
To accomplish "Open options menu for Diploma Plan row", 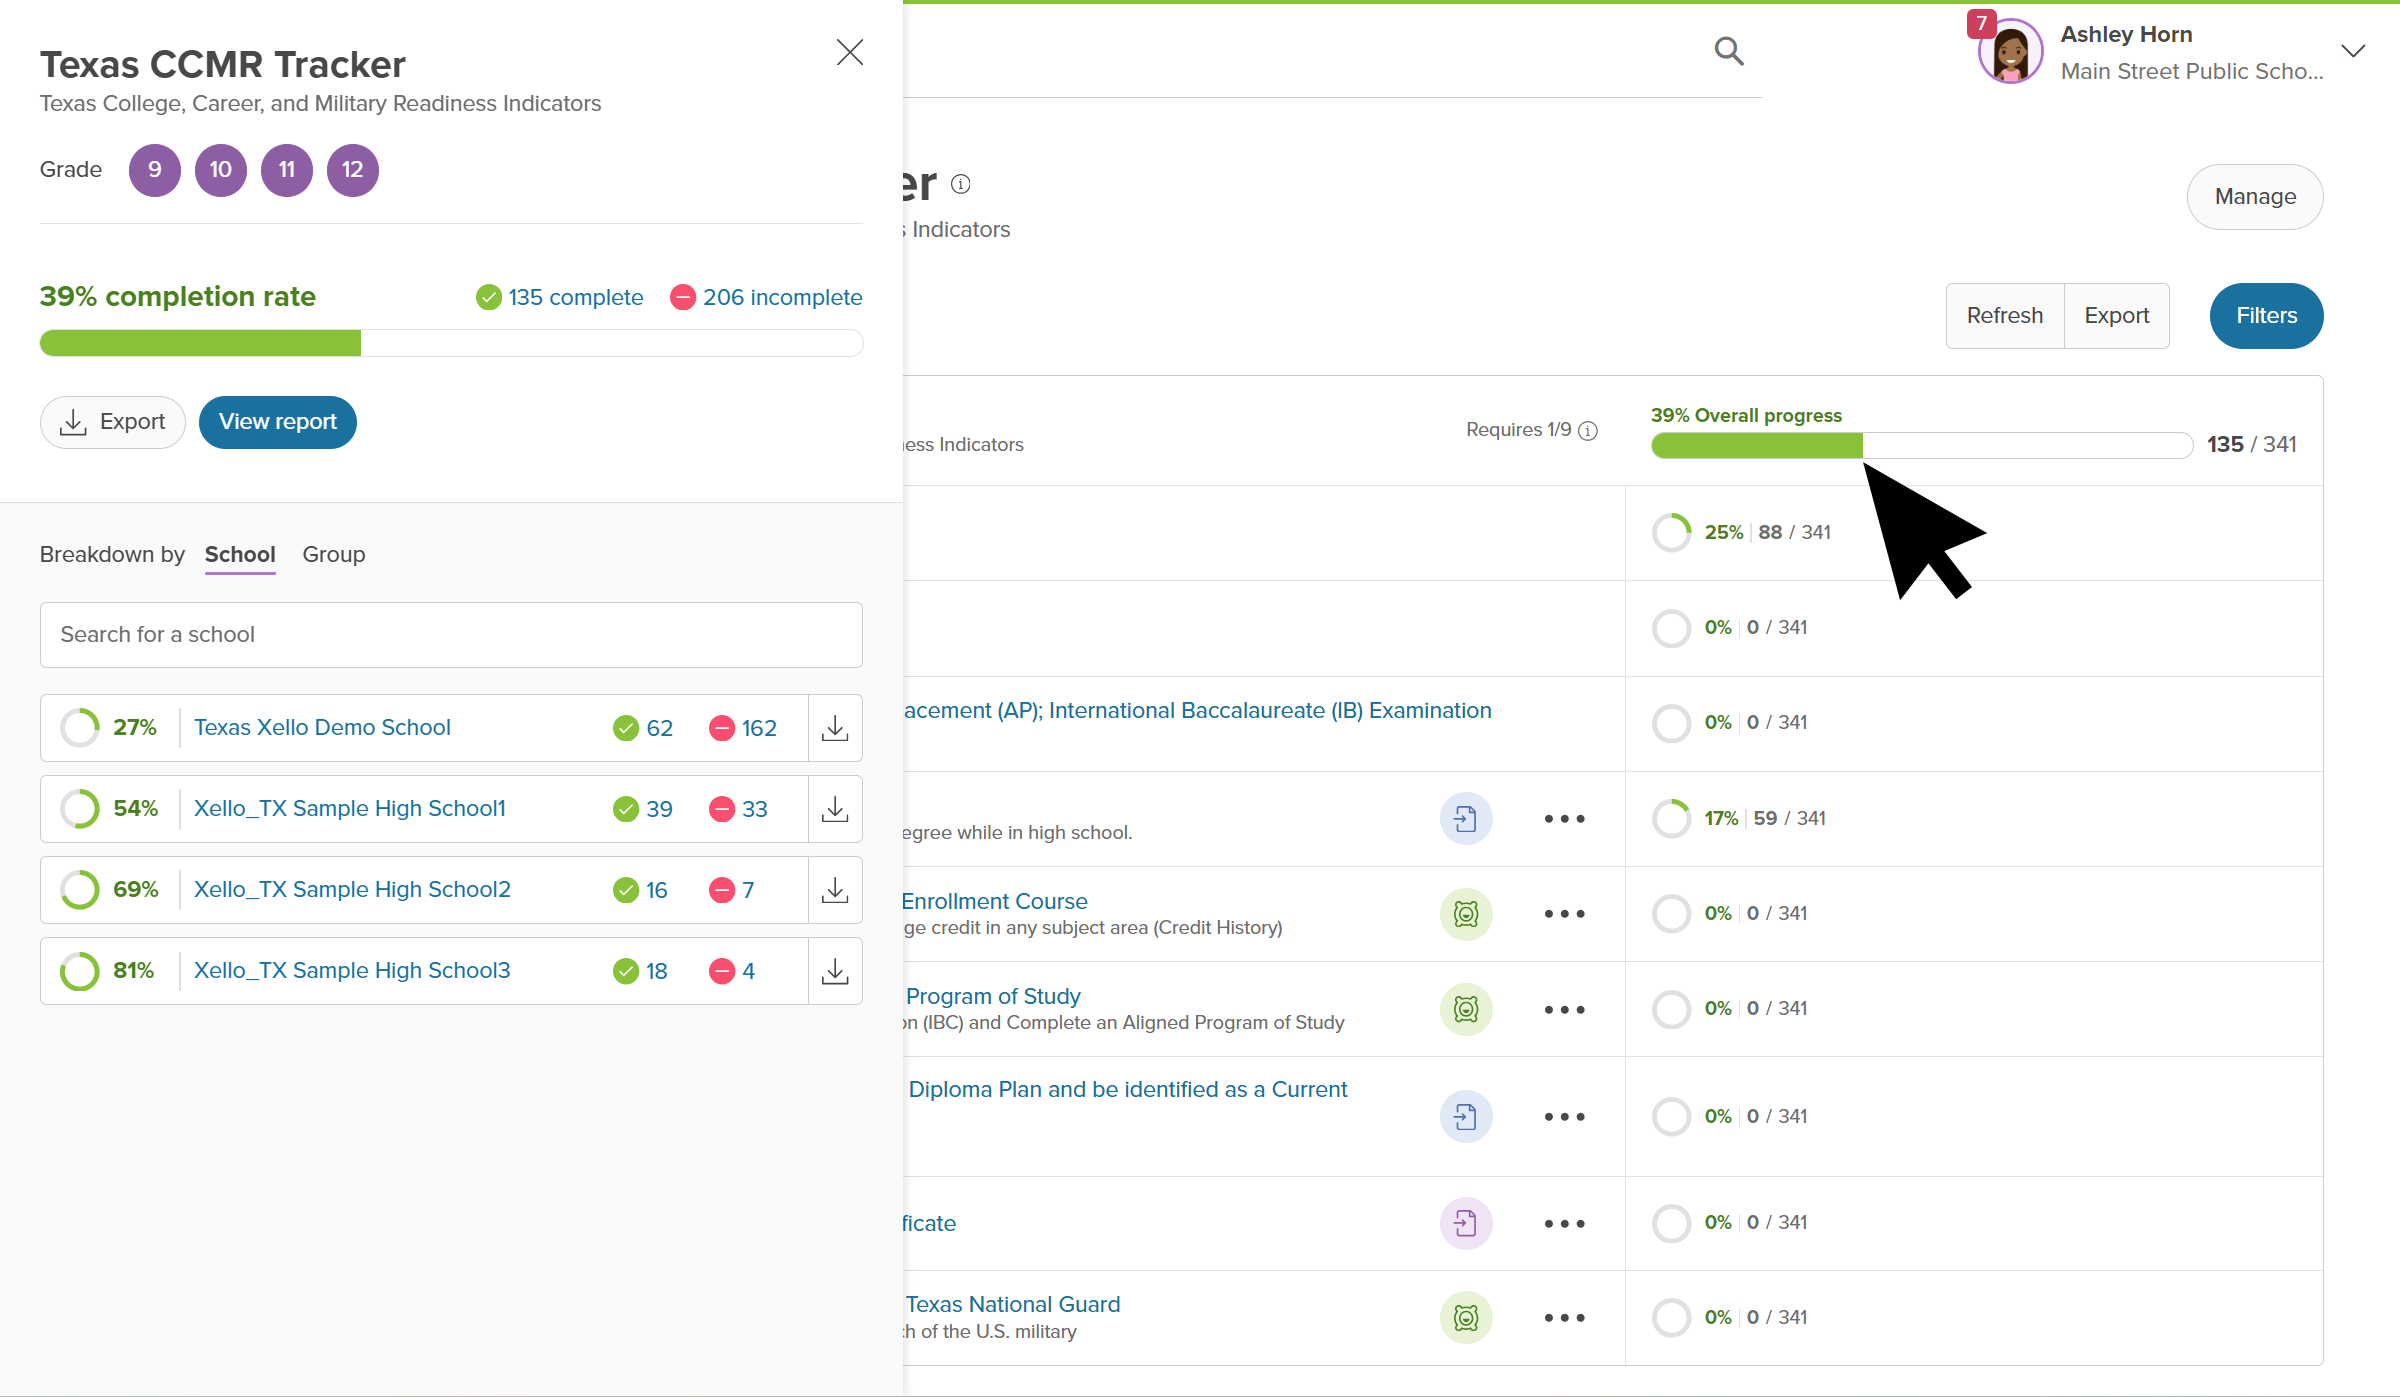I will [x=1564, y=1117].
